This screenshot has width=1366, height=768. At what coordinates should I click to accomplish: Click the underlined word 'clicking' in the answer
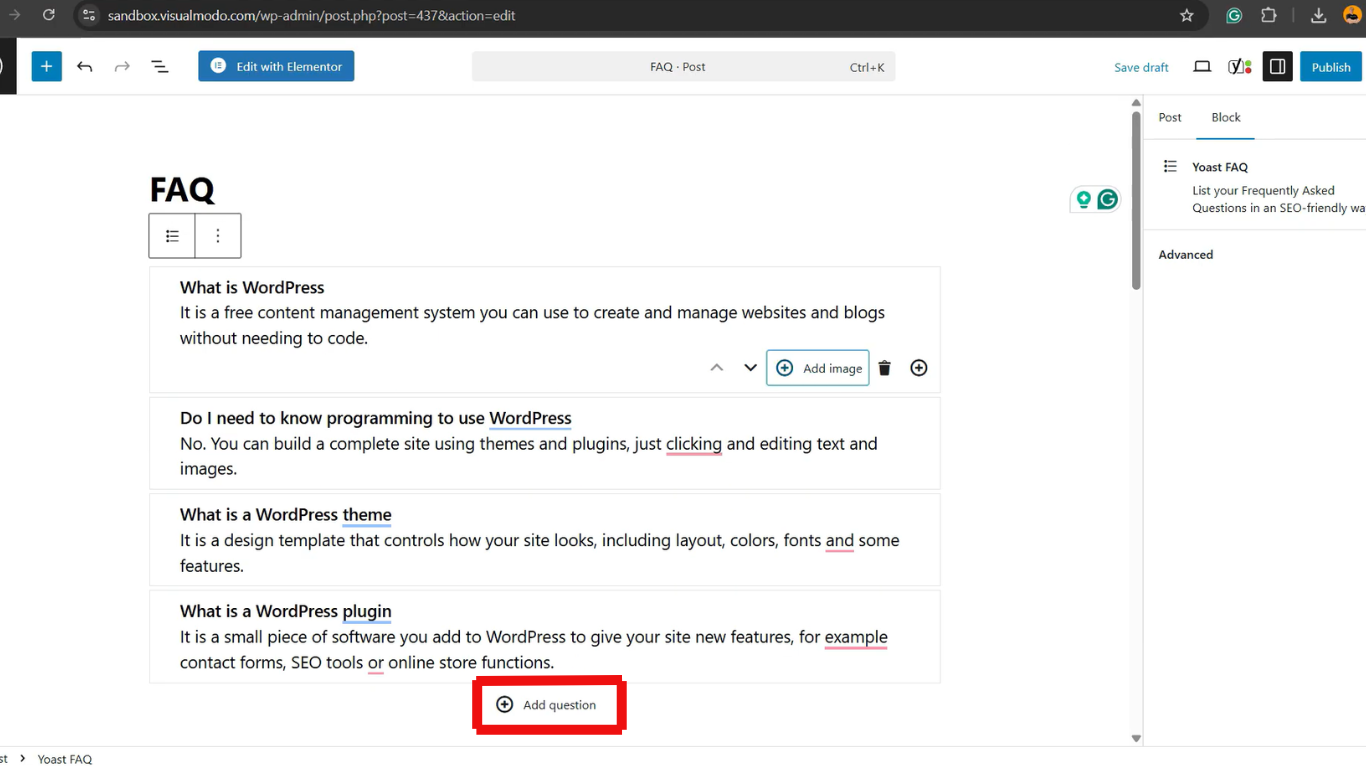click(694, 444)
